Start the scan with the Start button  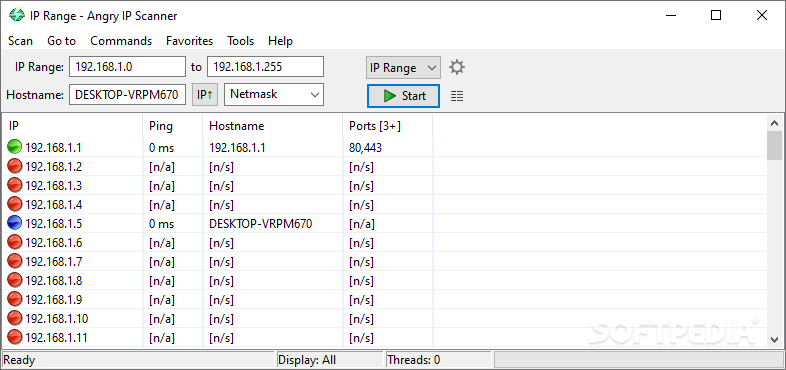404,96
